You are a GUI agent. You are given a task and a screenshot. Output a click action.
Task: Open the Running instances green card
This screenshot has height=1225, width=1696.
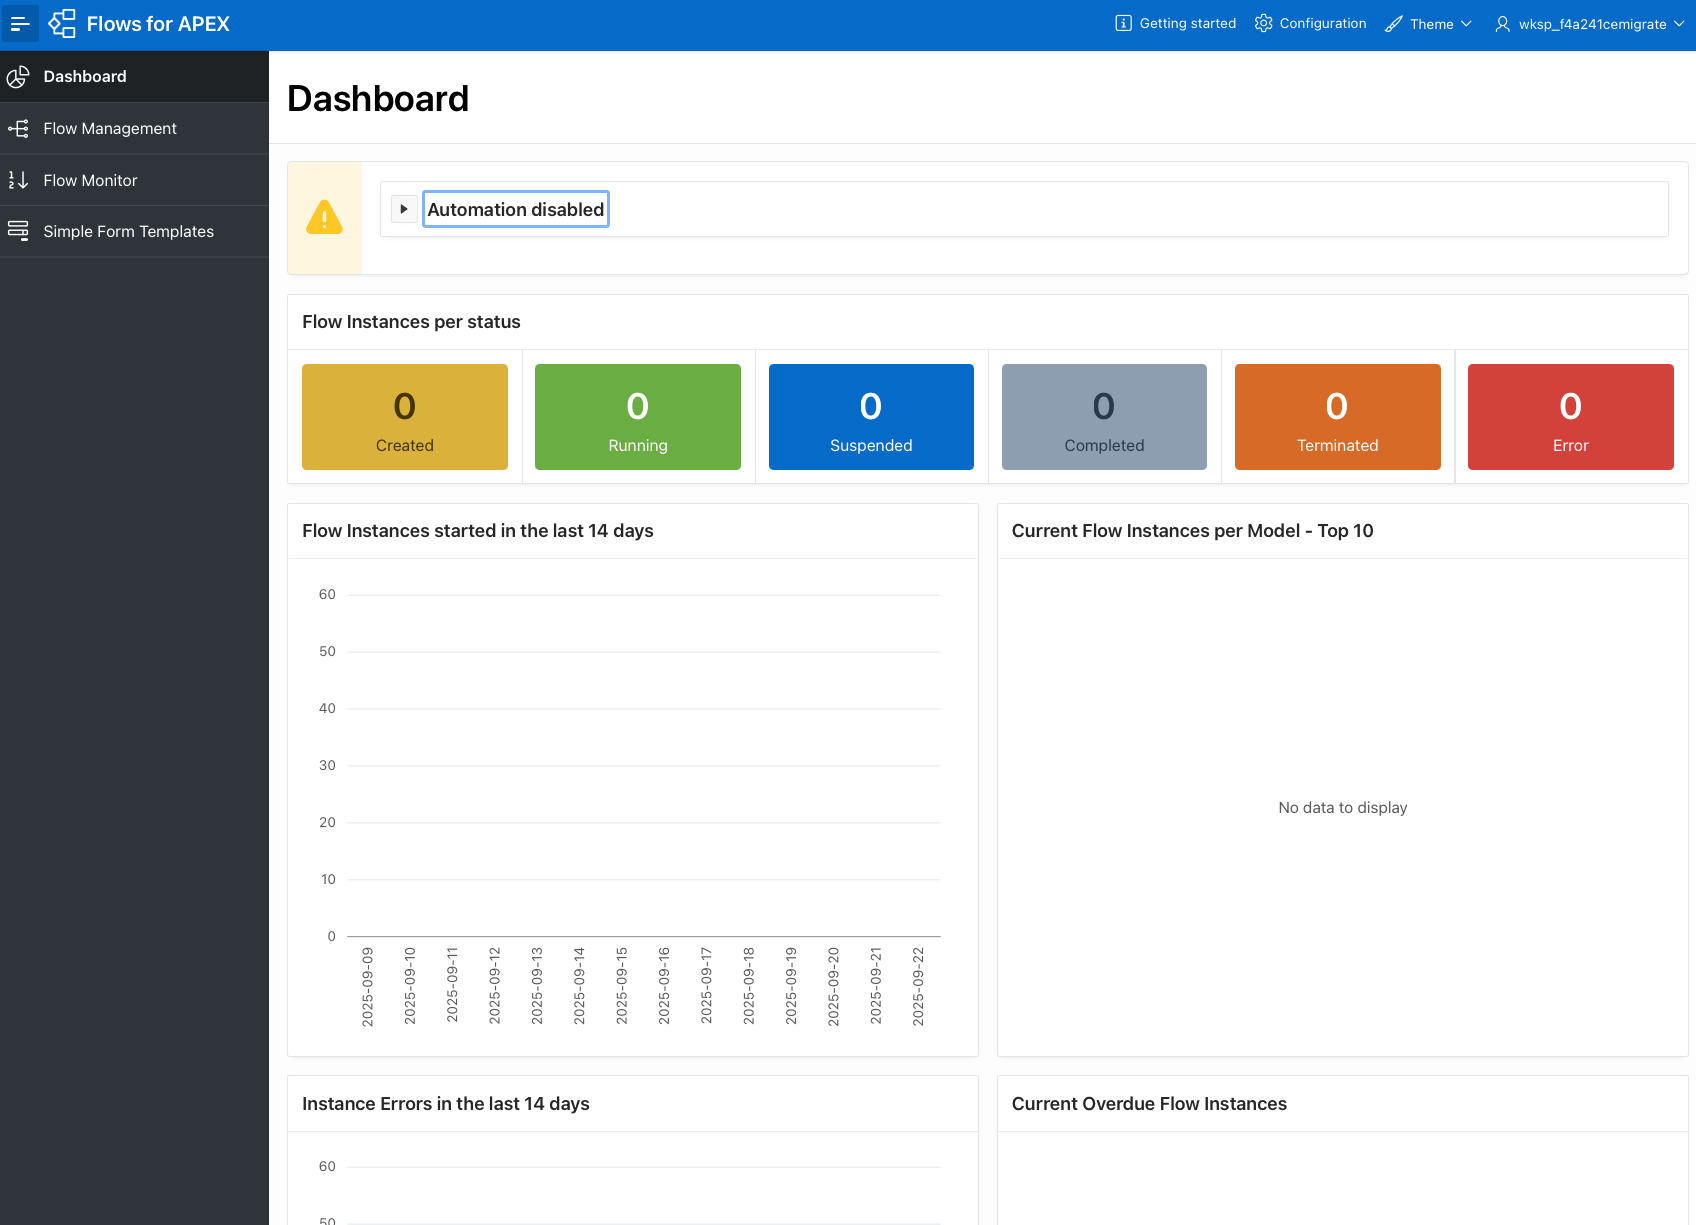(638, 417)
